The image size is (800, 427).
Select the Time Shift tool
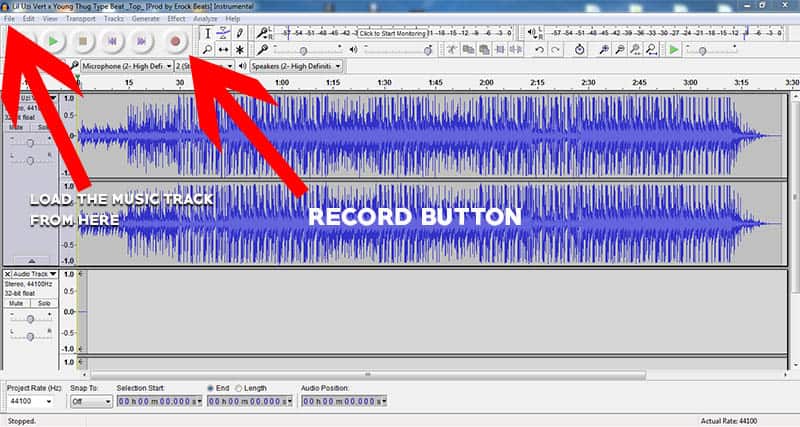(223, 49)
